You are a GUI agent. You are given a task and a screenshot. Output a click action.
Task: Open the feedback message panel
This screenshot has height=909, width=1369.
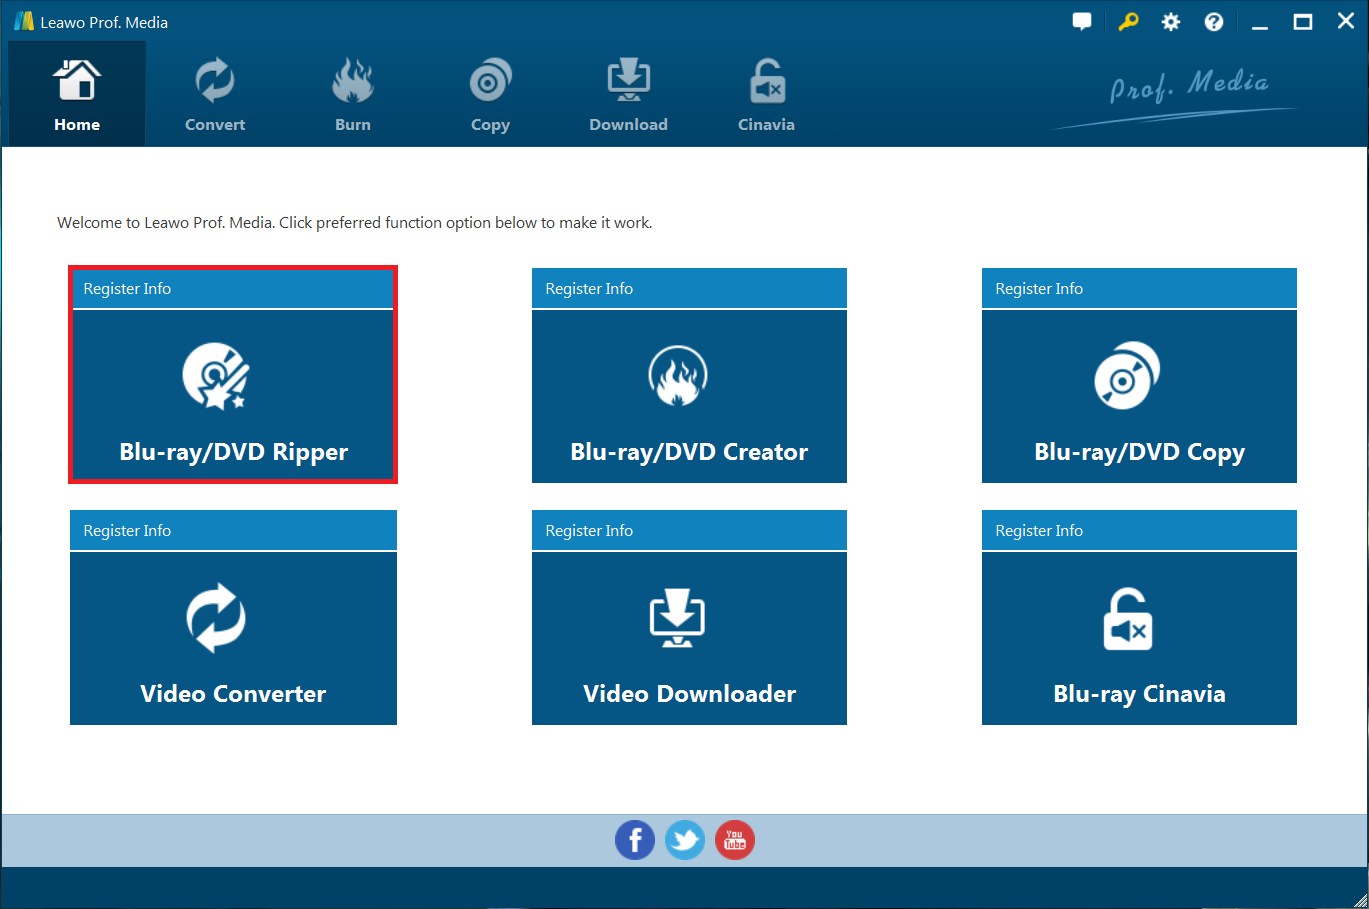(1082, 21)
